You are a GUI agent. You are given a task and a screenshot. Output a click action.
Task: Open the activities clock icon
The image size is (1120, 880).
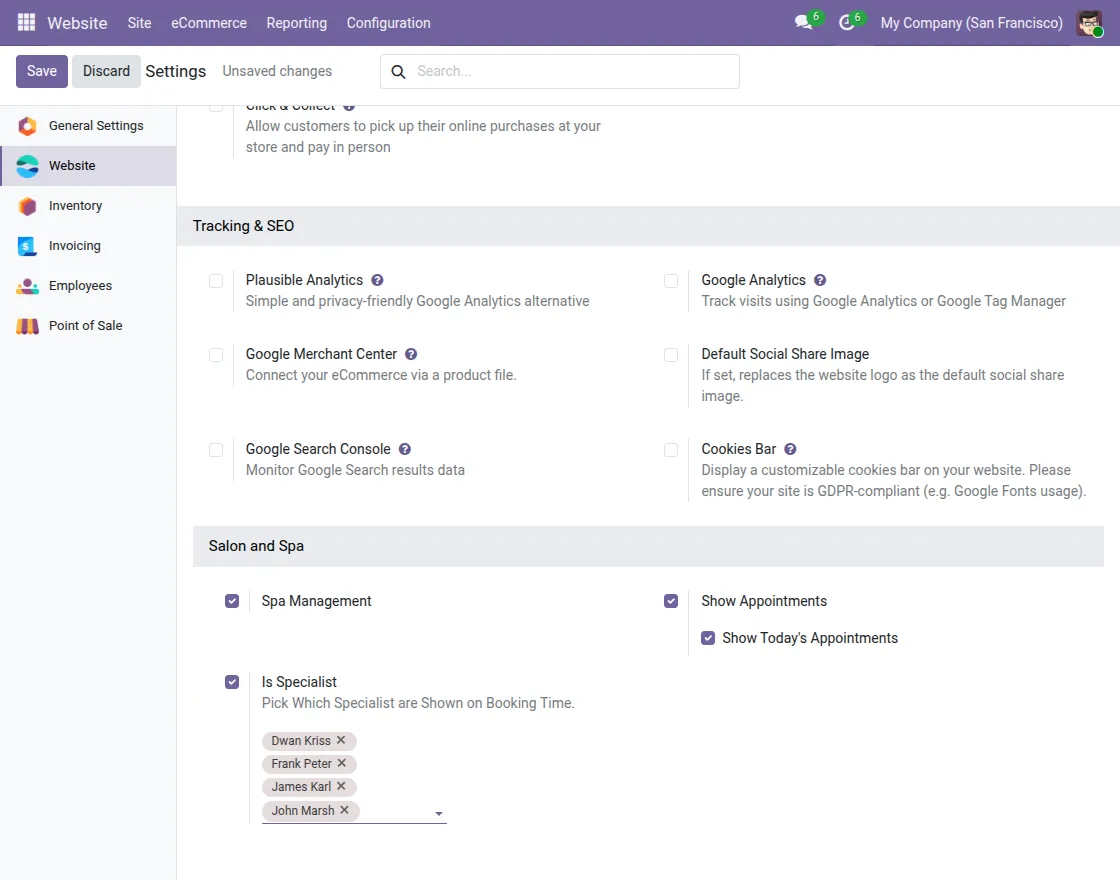846,22
